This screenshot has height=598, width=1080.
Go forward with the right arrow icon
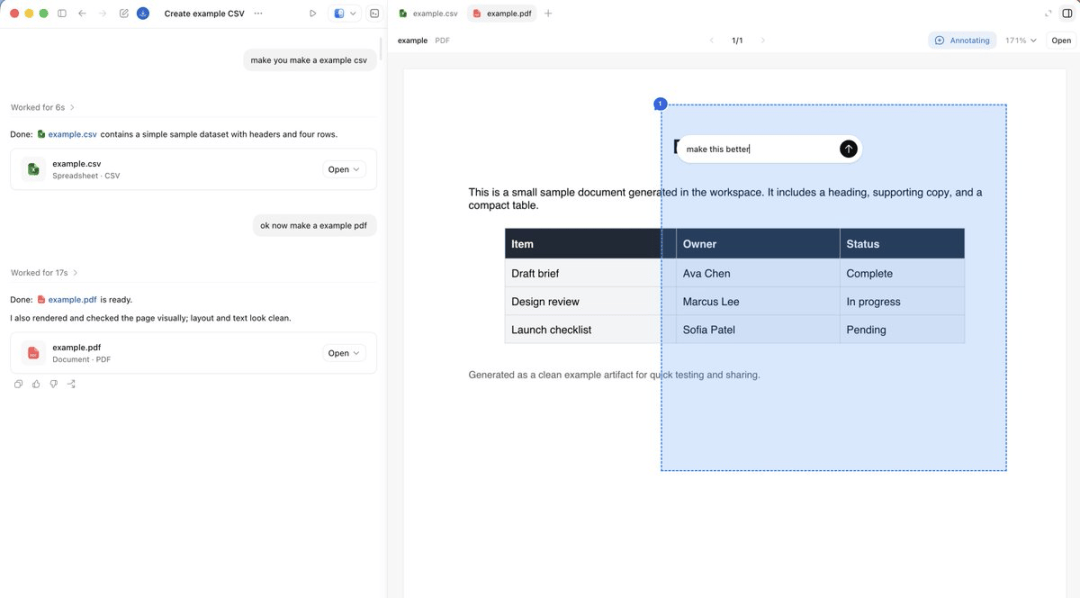[x=102, y=13]
